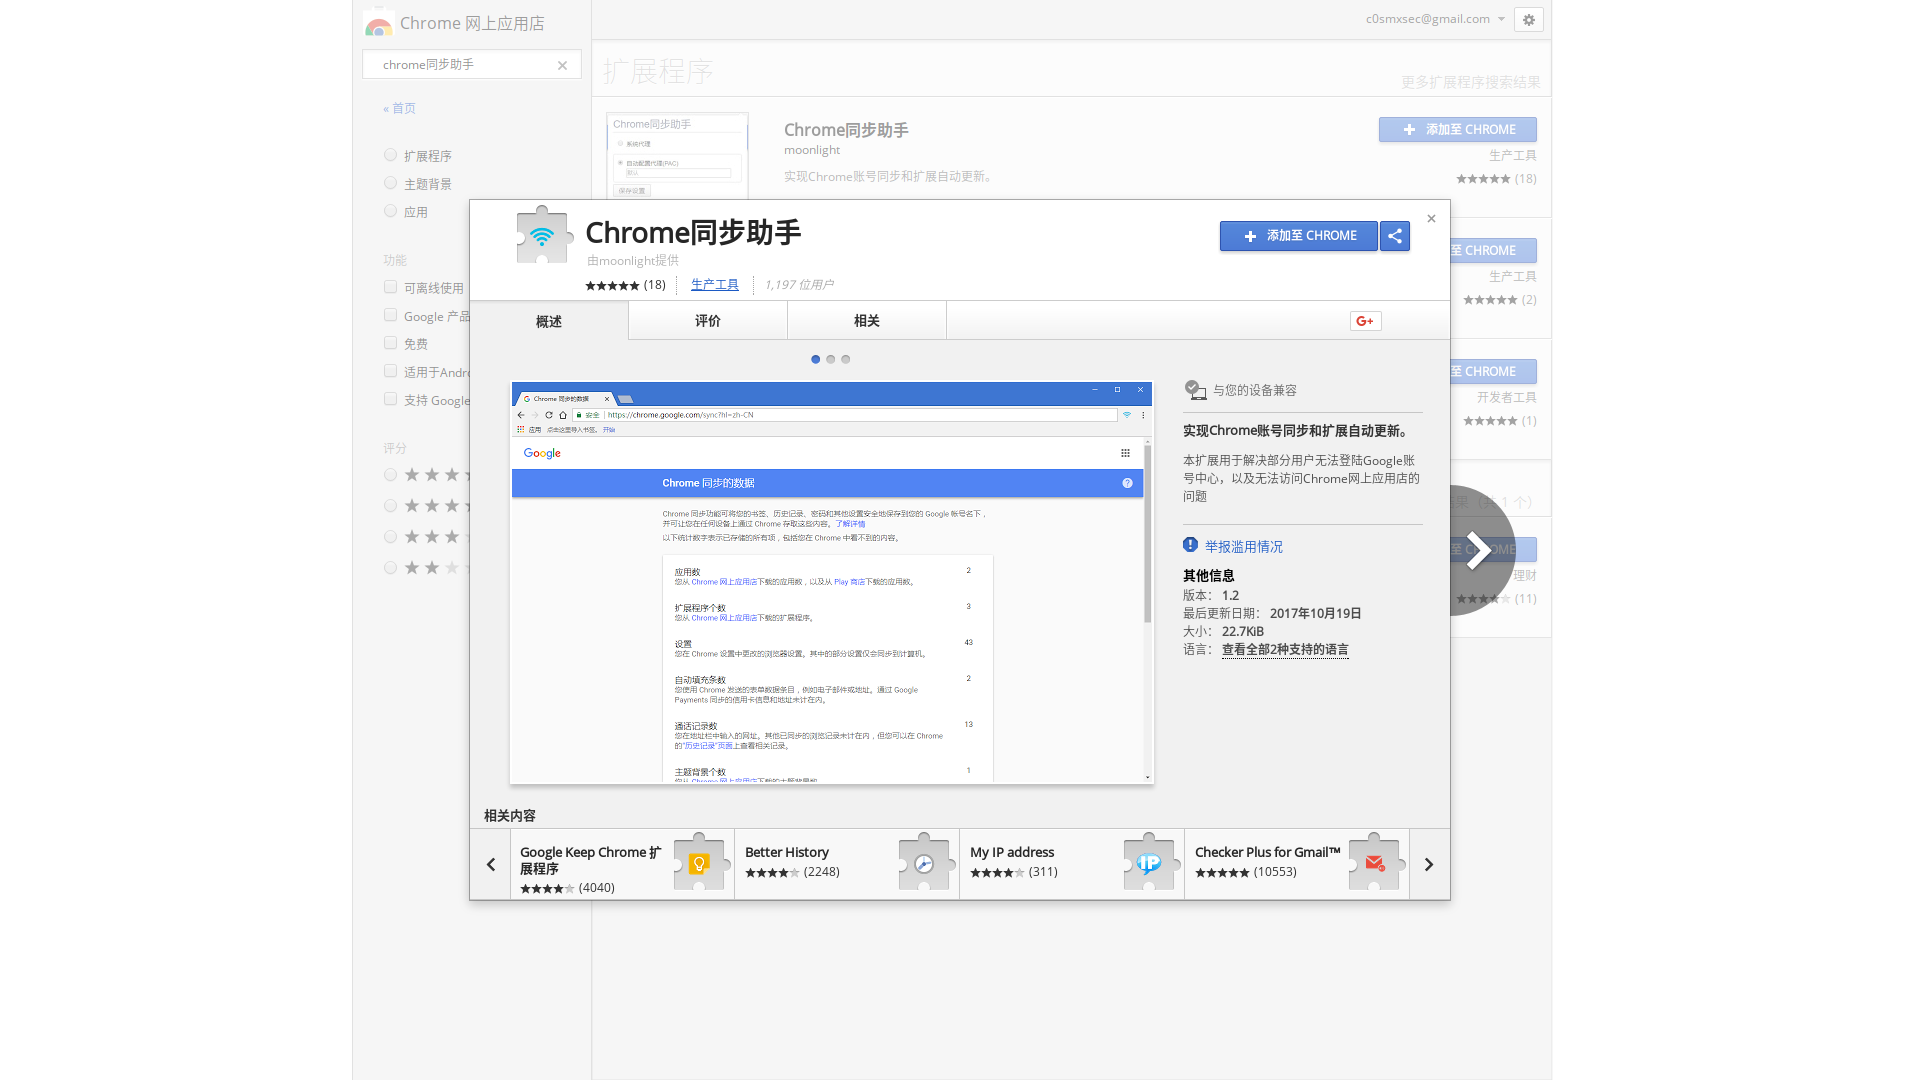Click the report abuse exclamation icon
The width and height of the screenshot is (1920, 1080).
pyautogui.click(x=1190, y=545)
